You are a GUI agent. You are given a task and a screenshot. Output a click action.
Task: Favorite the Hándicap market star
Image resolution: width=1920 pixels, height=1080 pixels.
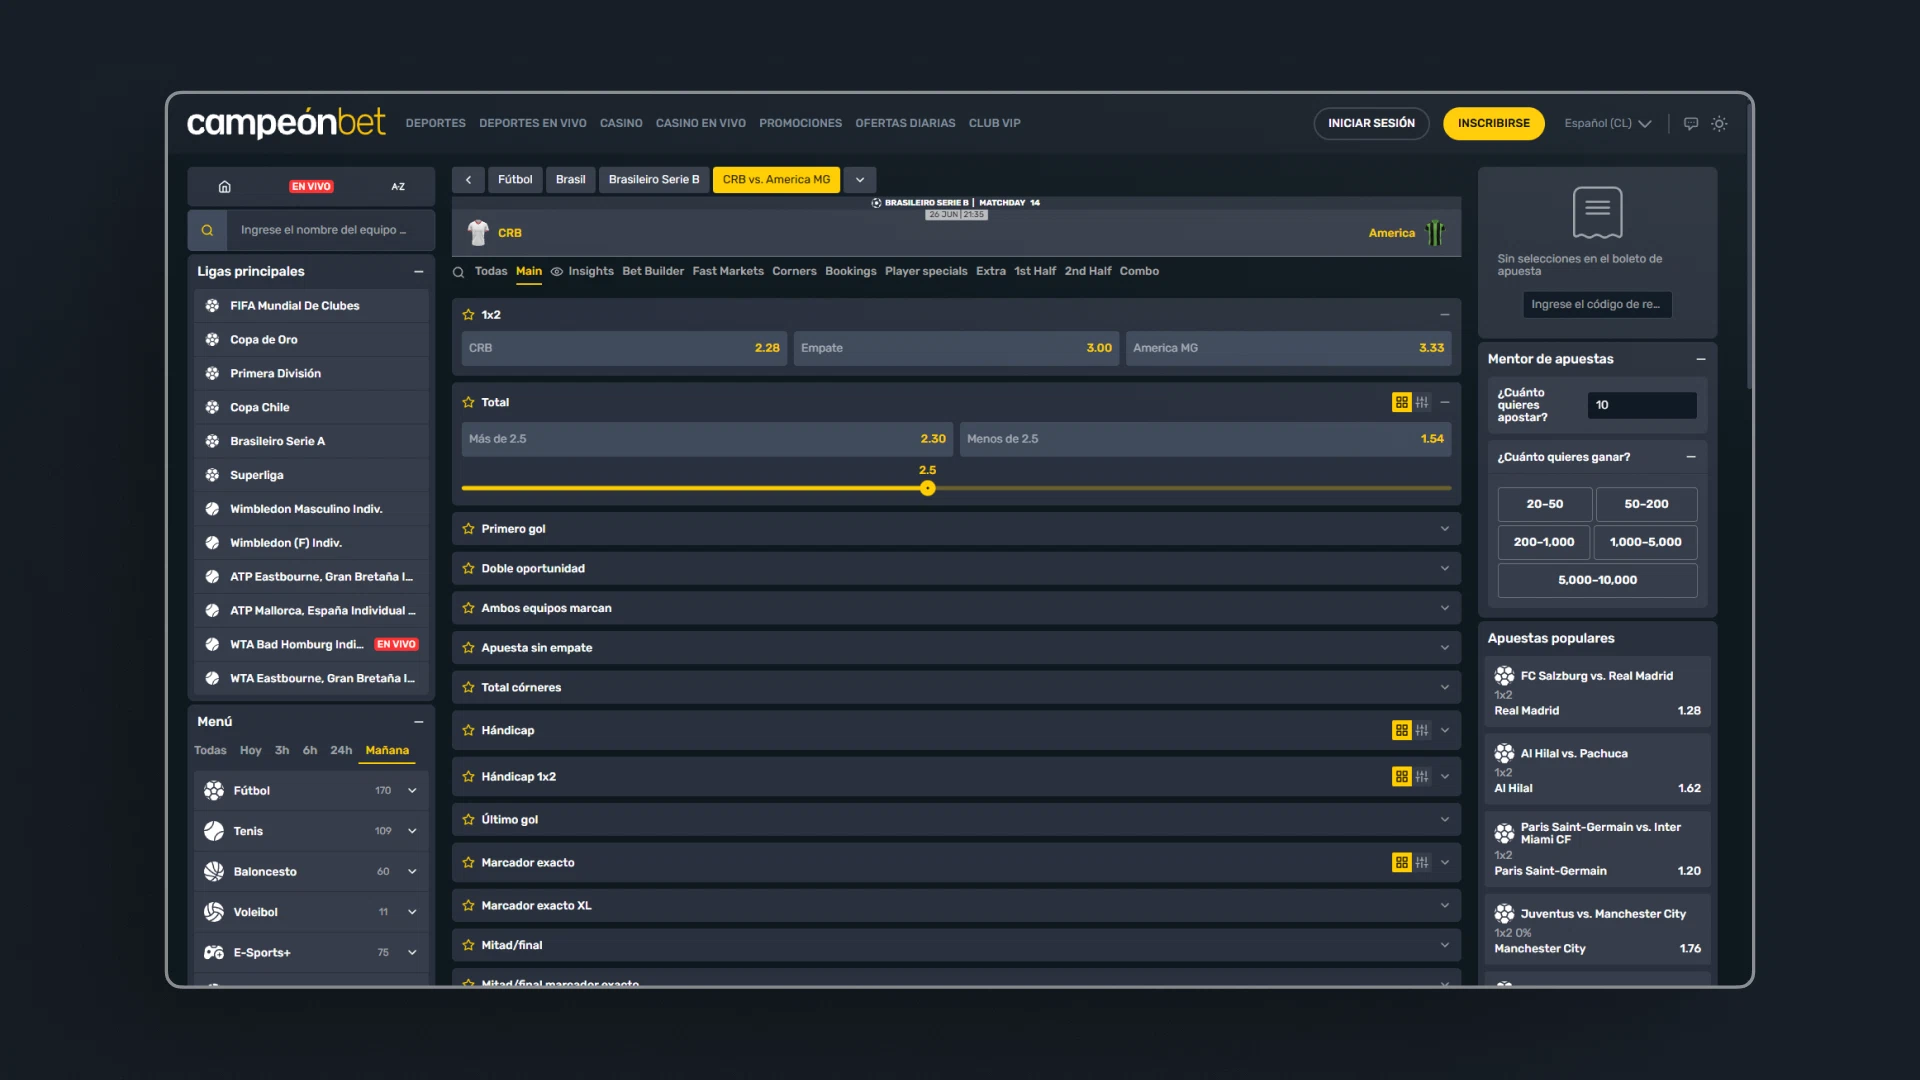468,731
